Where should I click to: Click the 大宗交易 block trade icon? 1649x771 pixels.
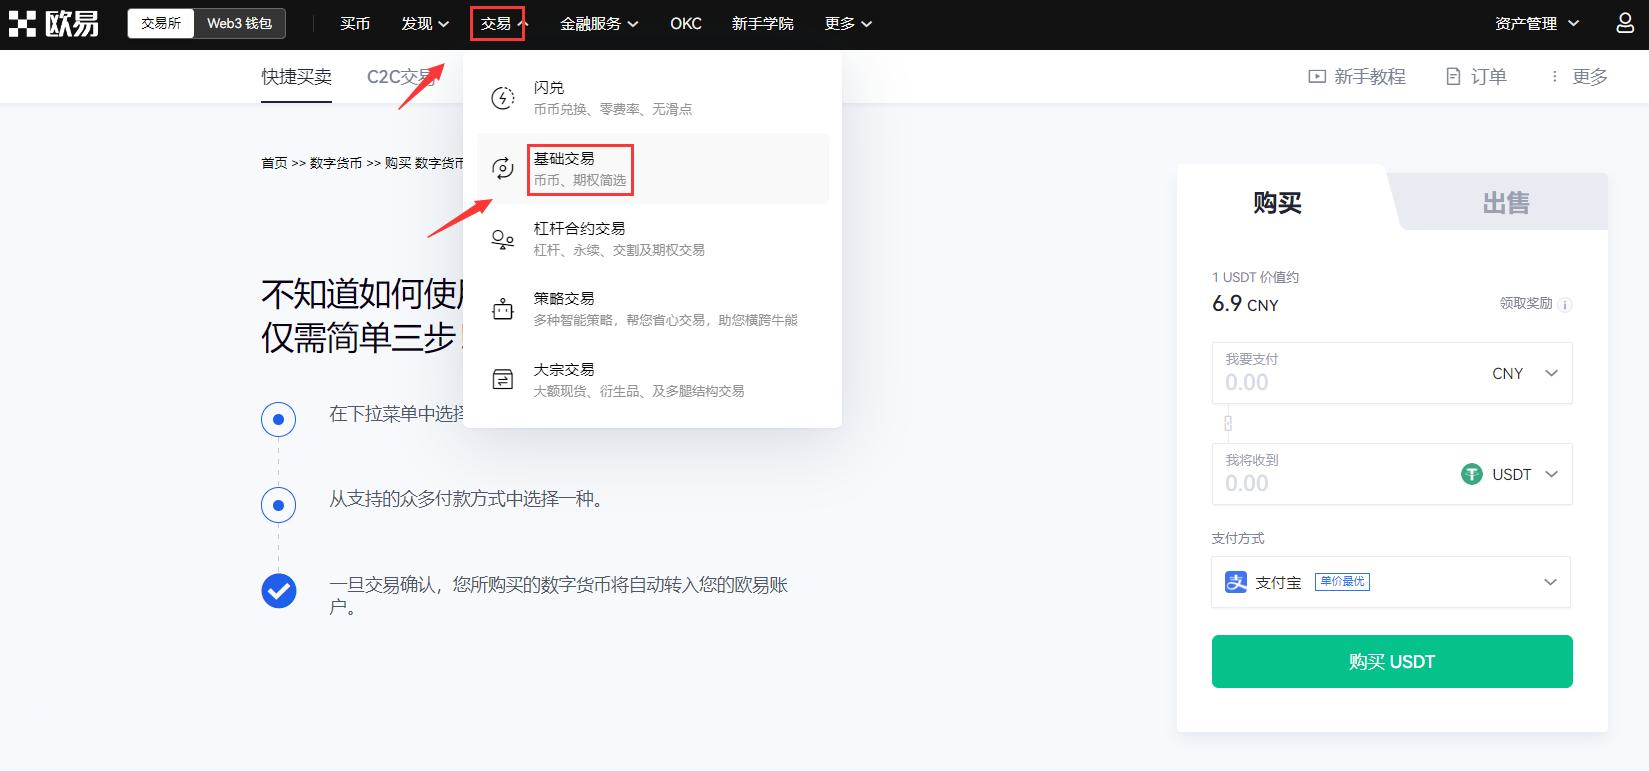(x=503, y=380)
